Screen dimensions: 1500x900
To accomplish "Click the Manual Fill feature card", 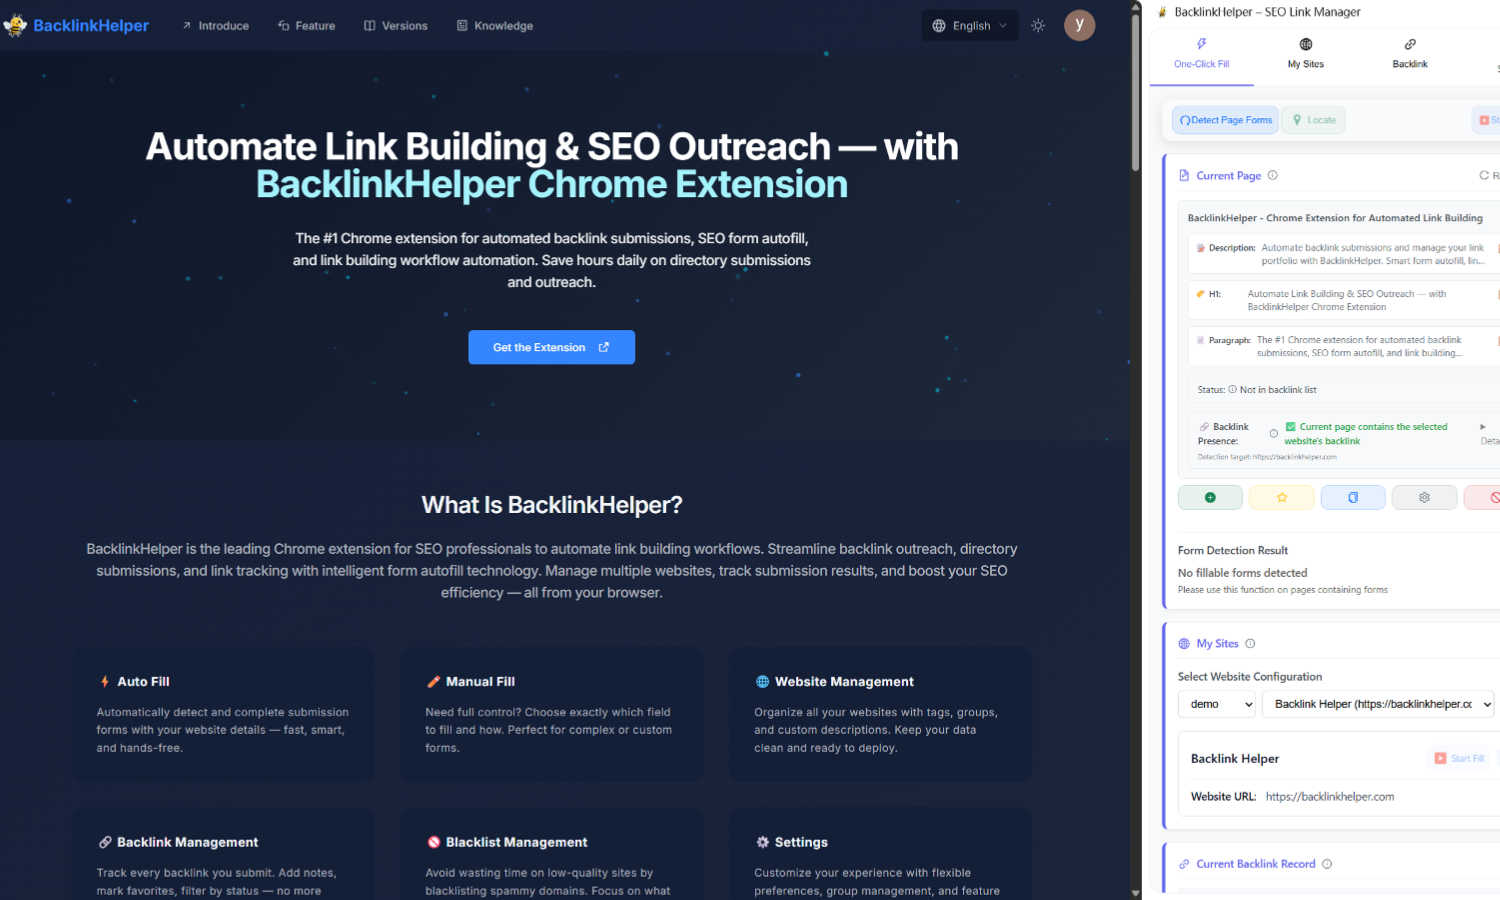I will tap(552, 714).
